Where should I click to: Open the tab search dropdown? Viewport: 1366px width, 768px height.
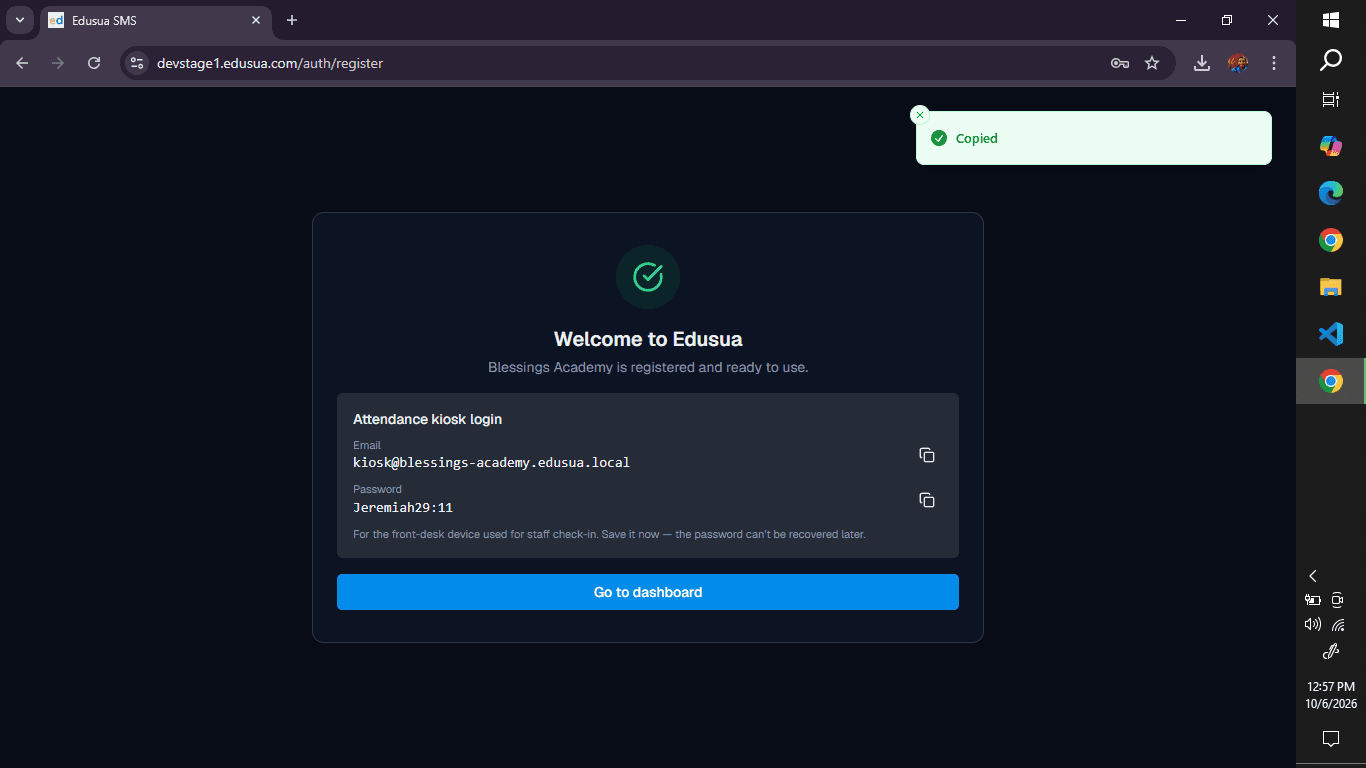tap(19, 20)
